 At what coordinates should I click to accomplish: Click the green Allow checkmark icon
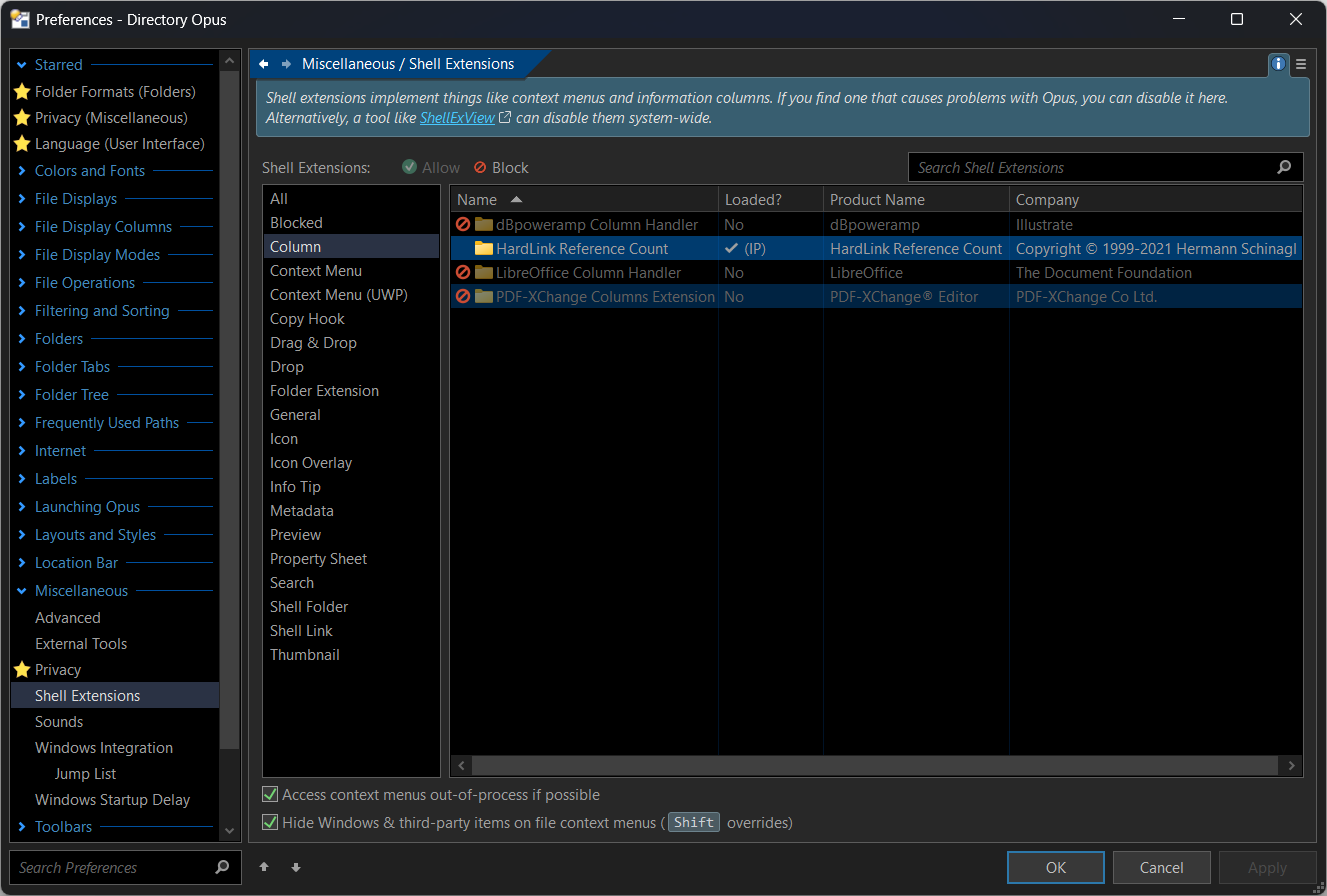pos(409,167)
